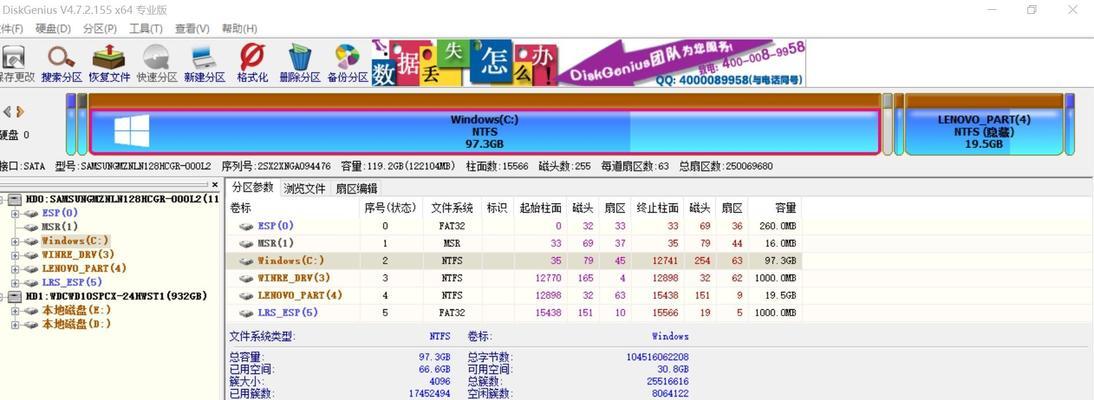Click the 终止柱面 column header
Image resolution: width=1094 pixels, height=400 pixels.
pos(658,208)
